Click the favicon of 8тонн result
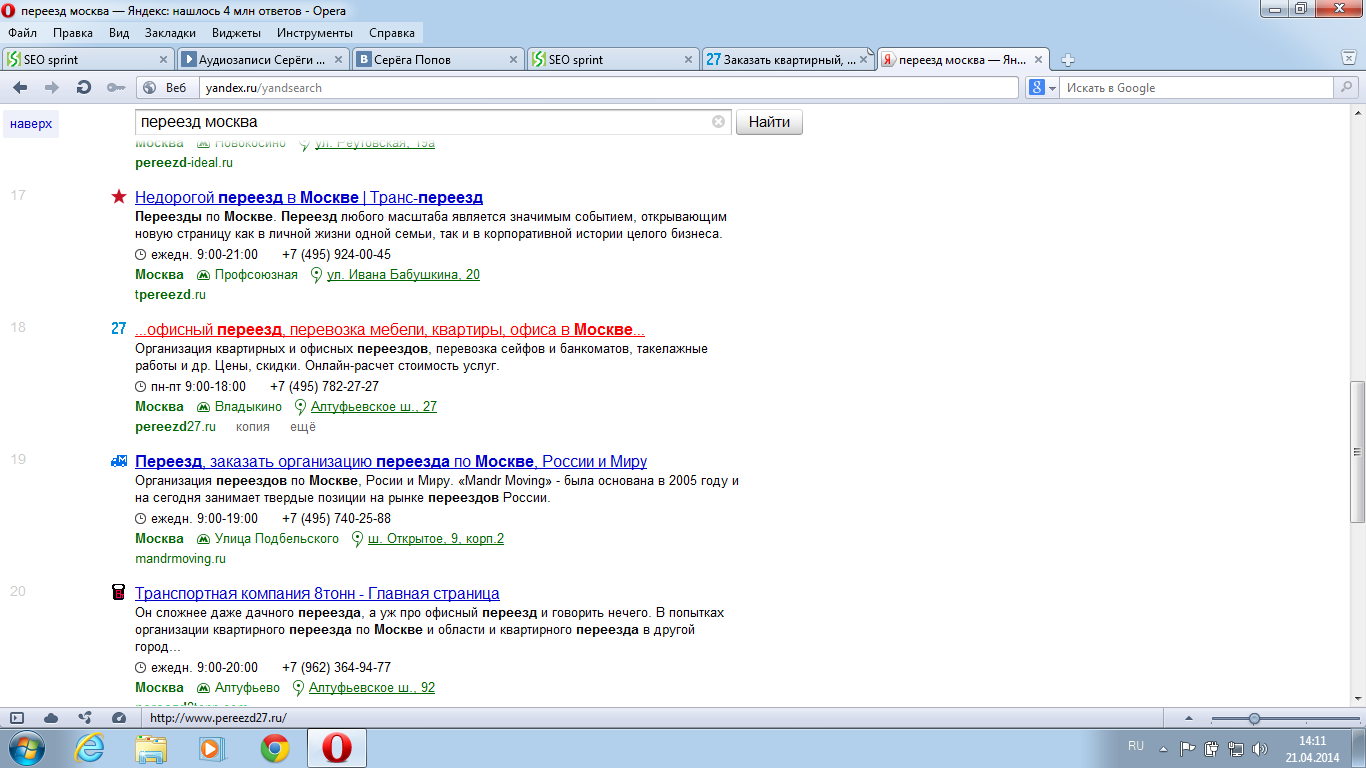 [119, 593]
